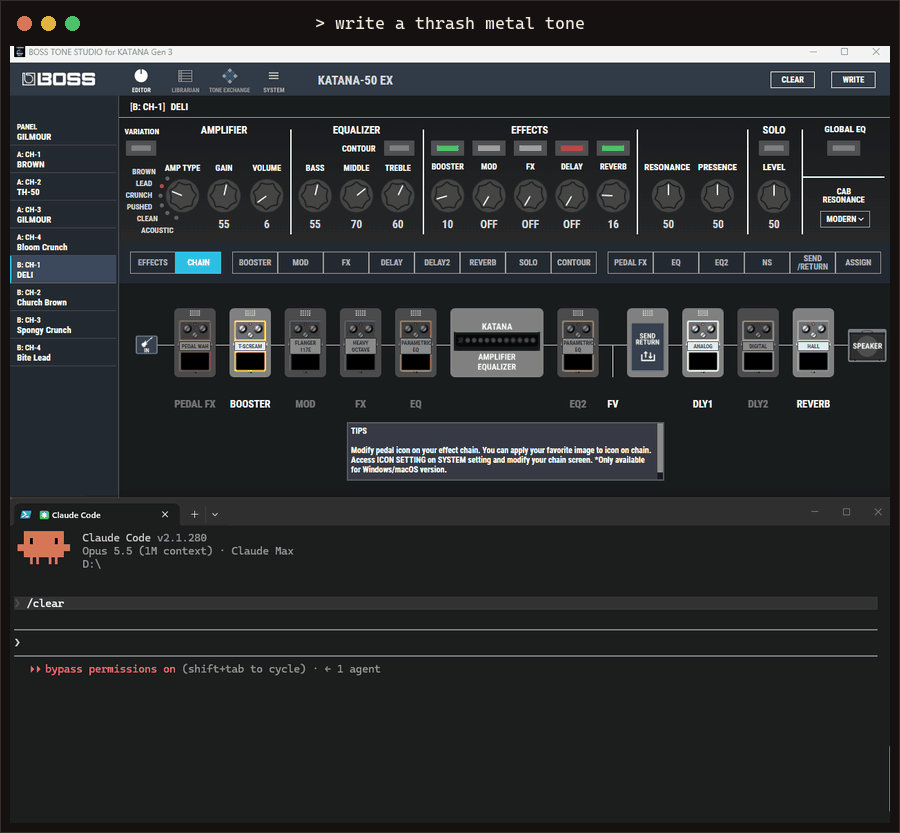The image size is (900, 833).
Task: Open the Librarian icon
Action: coord(185,80)
